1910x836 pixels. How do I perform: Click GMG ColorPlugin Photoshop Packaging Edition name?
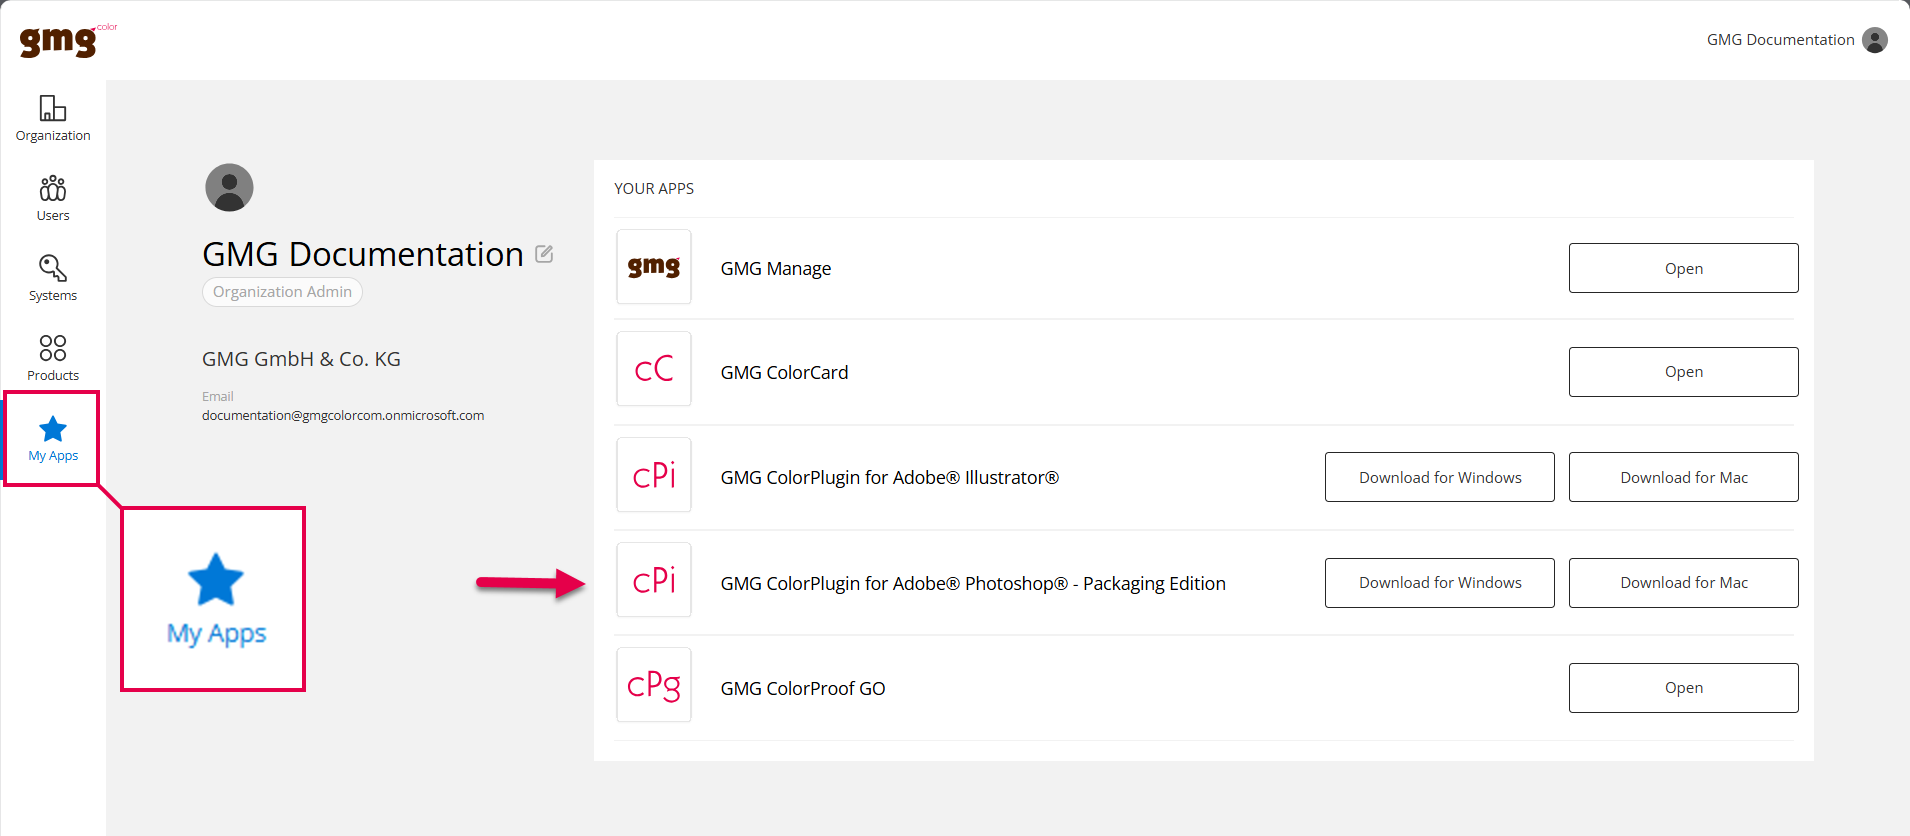tap(973, 584)
